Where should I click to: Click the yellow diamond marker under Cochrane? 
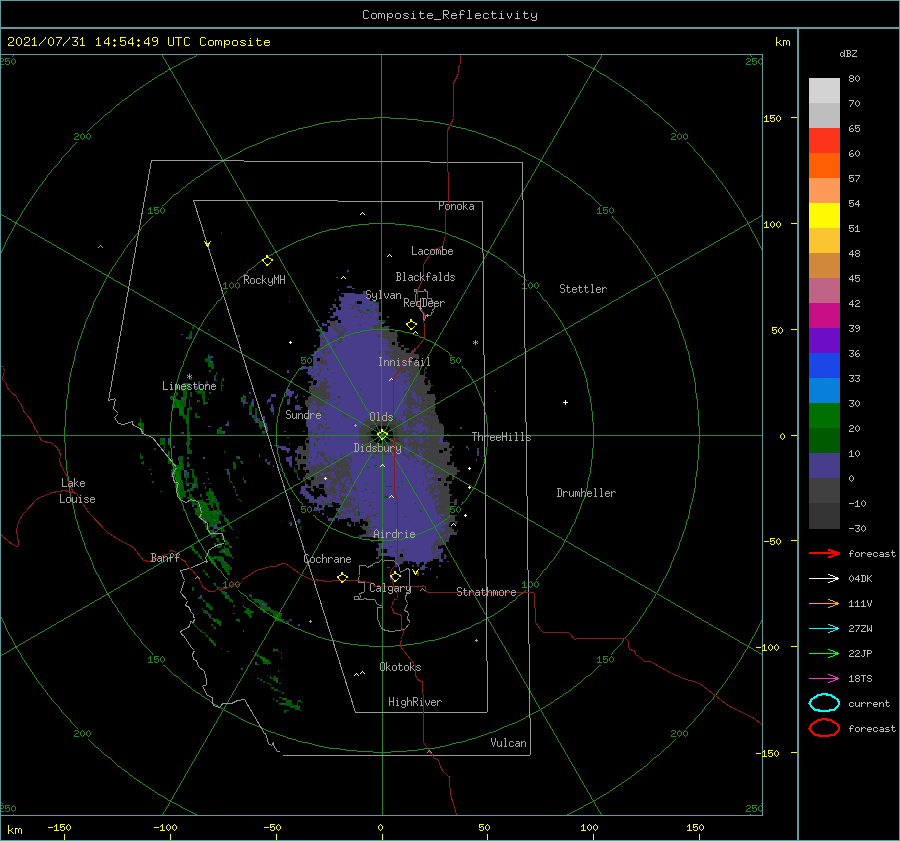pyautogui.click(x=342, y=577)
